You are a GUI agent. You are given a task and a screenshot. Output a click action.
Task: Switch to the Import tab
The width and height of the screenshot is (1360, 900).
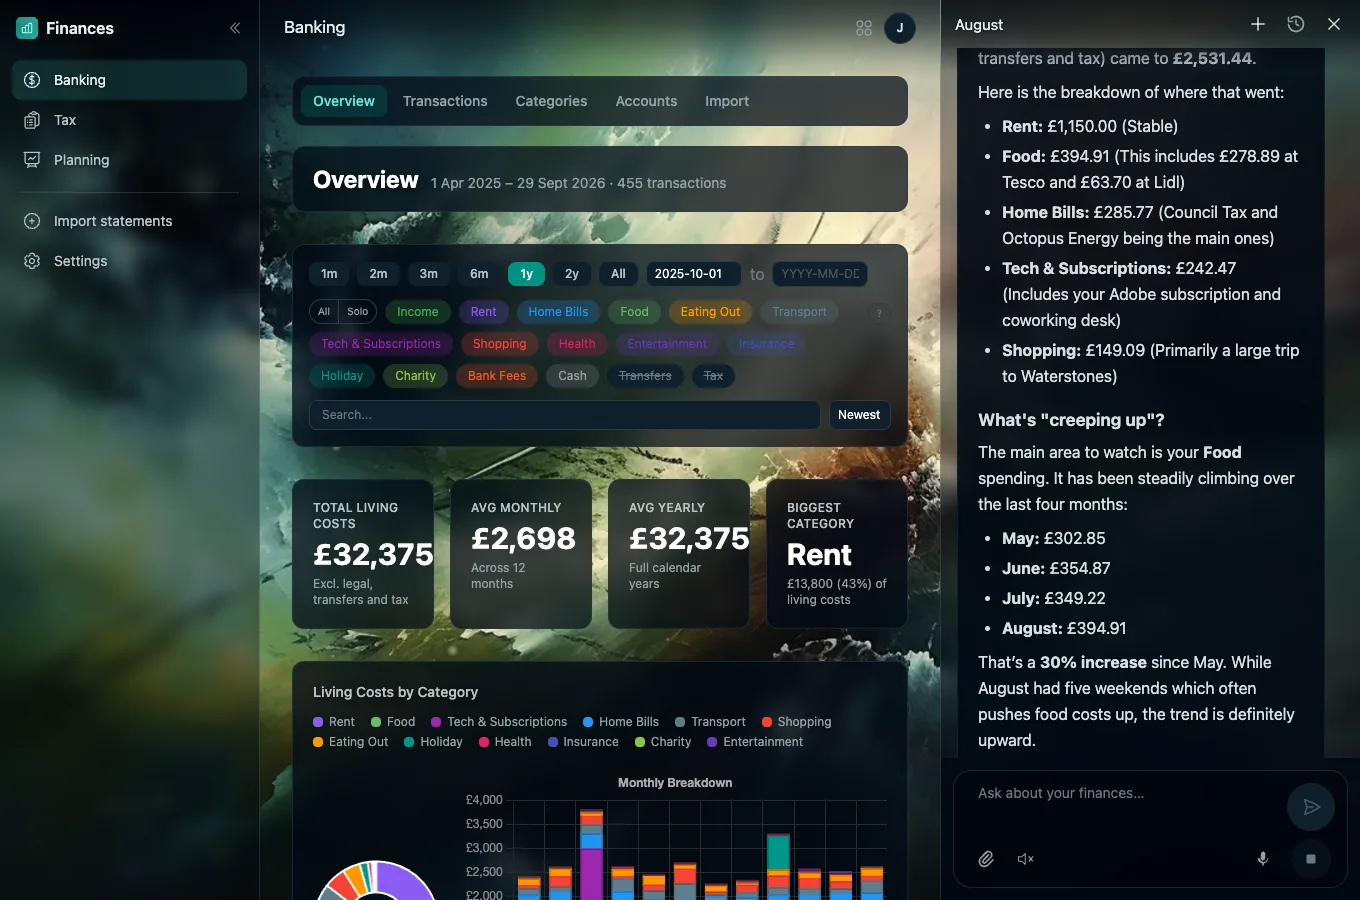[x=727, y=101]
